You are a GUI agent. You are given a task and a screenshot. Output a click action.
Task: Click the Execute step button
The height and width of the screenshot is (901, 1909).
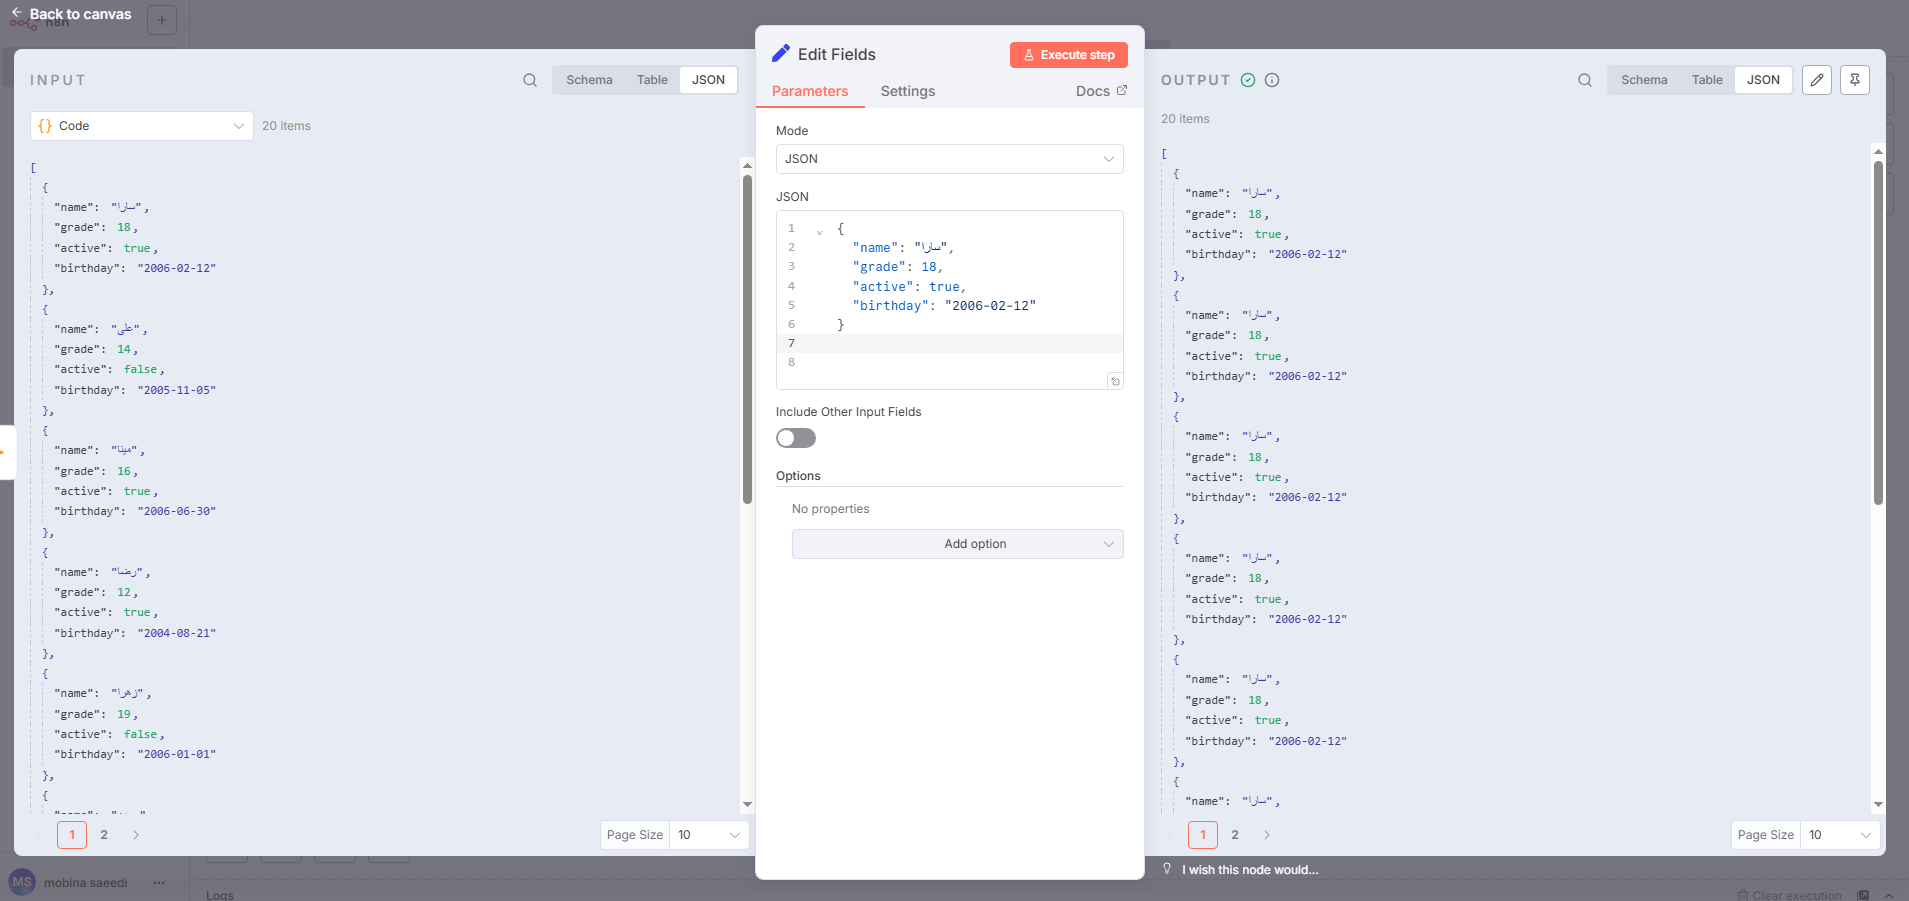(1068, 55)
